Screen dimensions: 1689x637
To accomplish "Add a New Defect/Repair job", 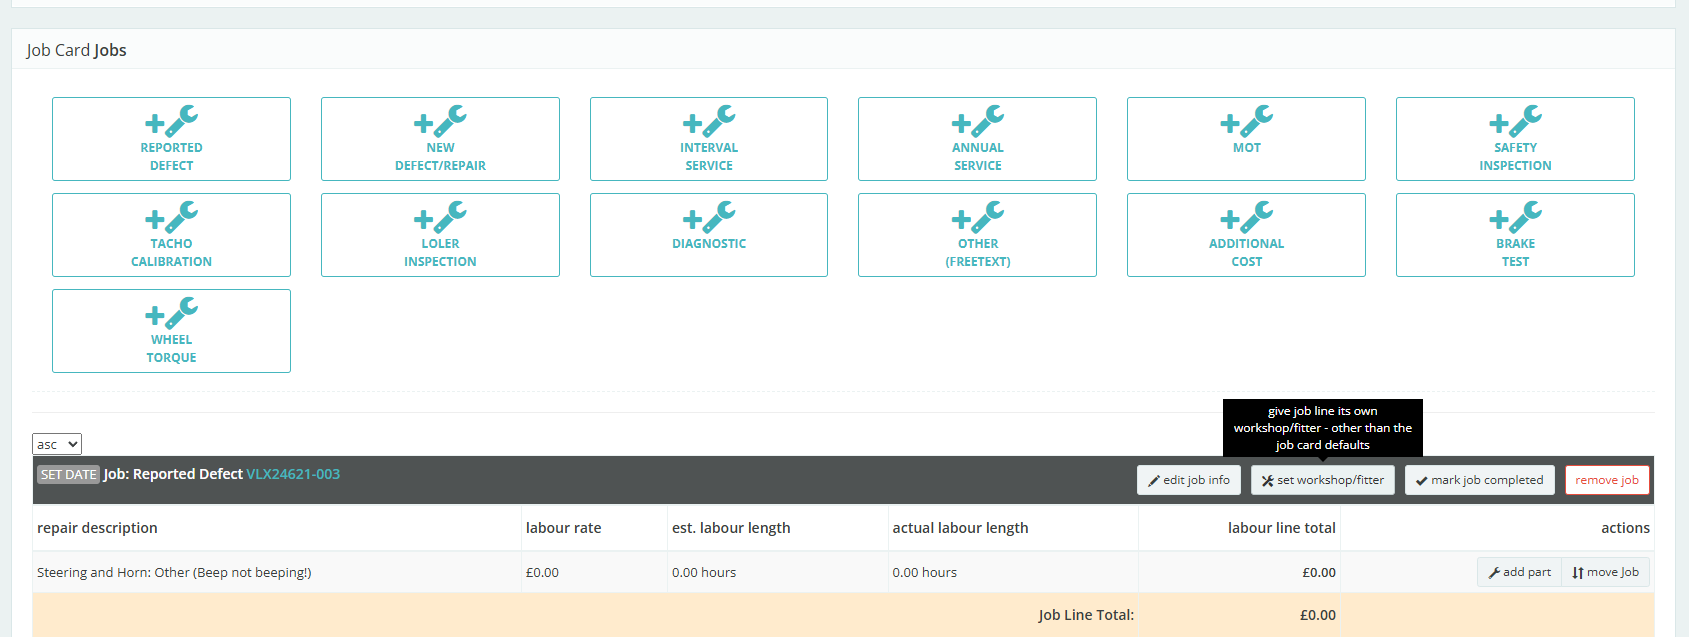I will coord(440,139).
